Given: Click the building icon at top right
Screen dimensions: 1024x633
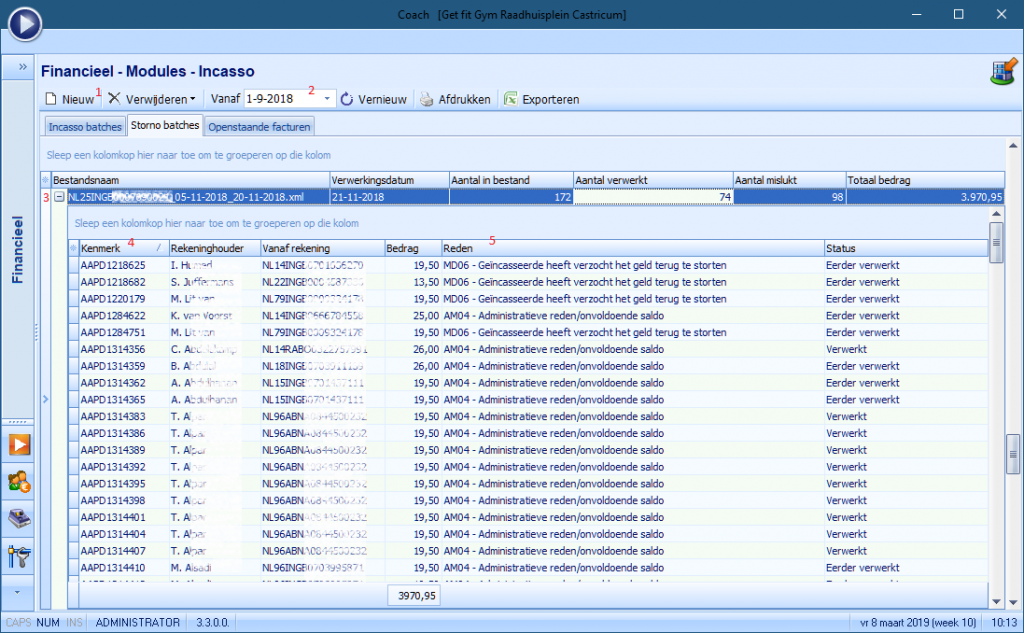Looking at the screenshot, I should tap(1001, 74).
